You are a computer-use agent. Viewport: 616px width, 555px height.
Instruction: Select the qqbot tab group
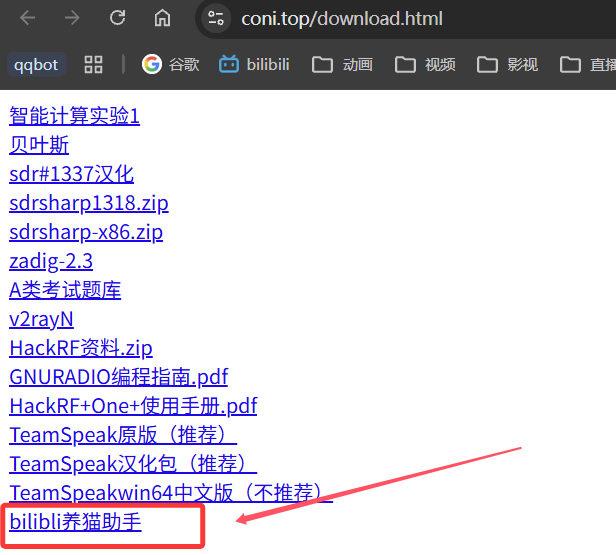36,65
